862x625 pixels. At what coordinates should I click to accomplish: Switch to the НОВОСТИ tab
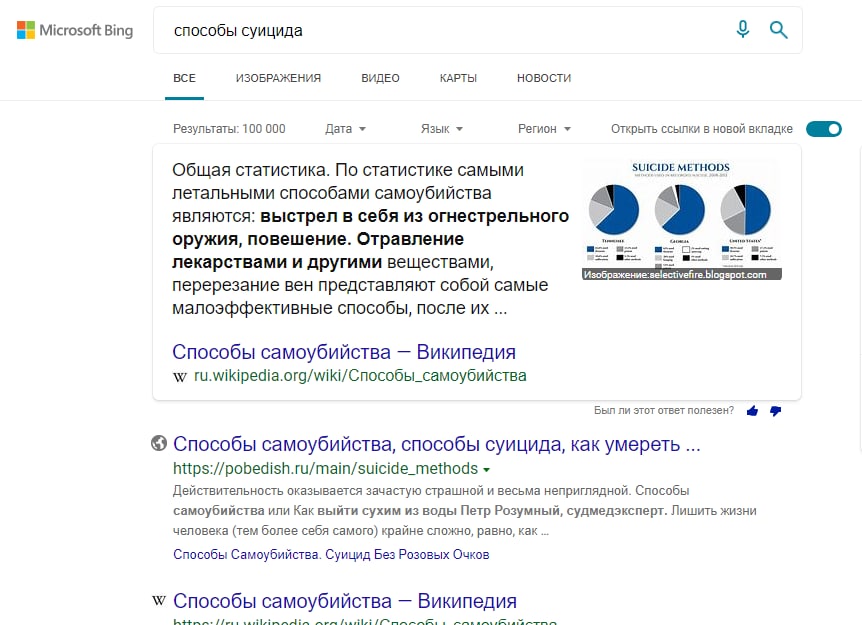(544, 78)
